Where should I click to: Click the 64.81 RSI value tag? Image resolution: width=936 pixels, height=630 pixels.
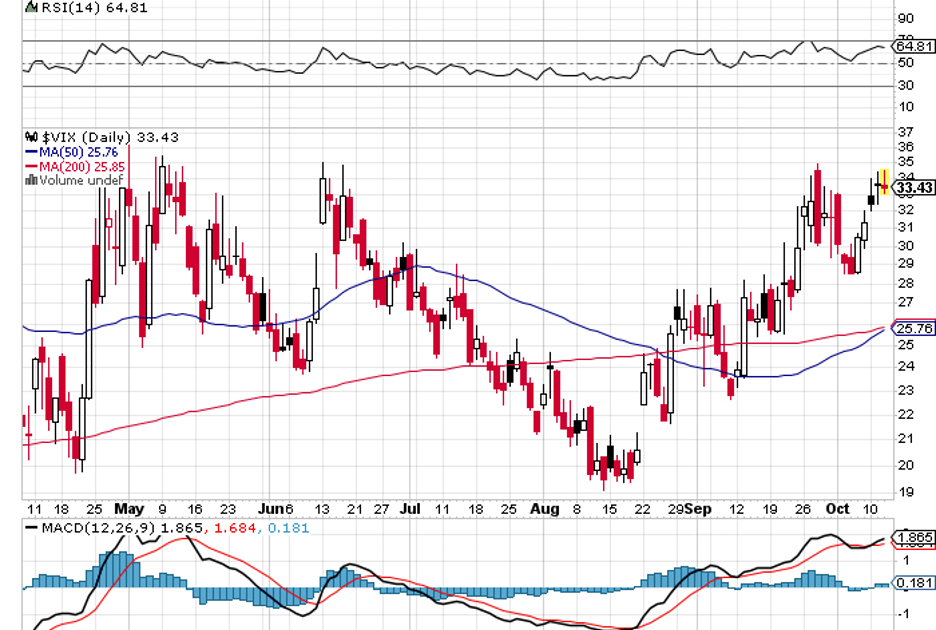914,46
